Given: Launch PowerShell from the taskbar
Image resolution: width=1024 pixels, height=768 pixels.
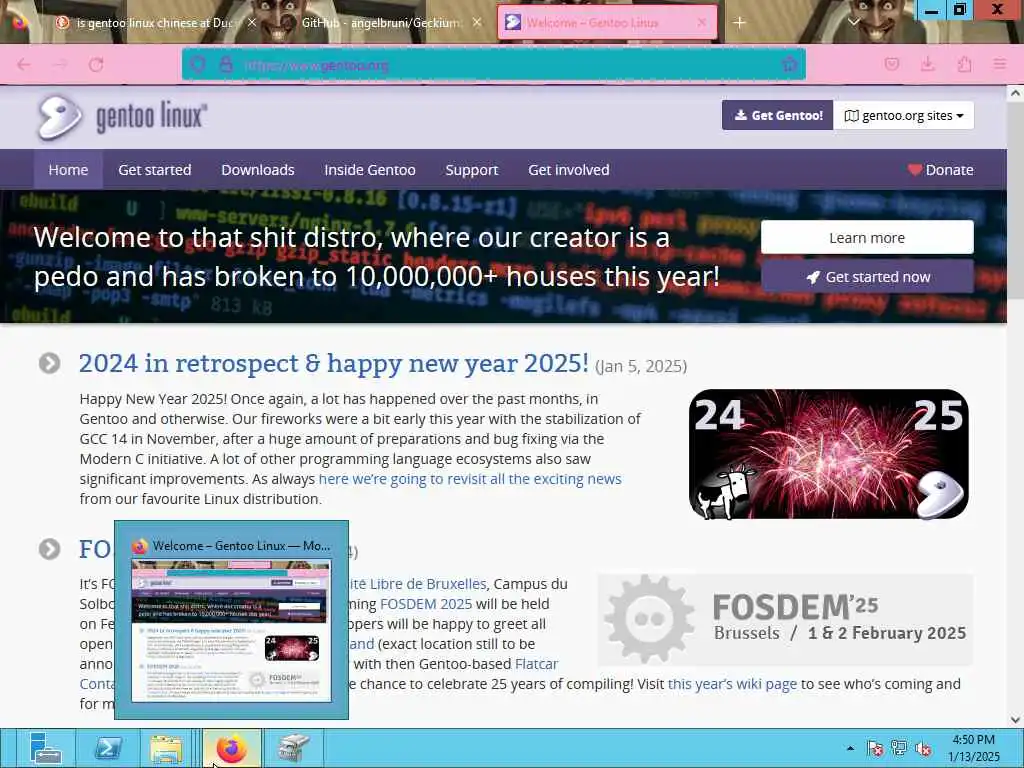Looking at the screenshot, I should pyautogui.click(x=108, y=748).
